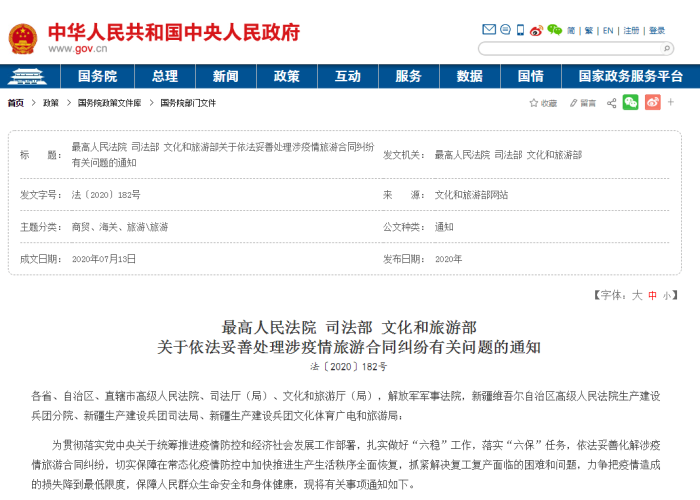Click the search magnifier icon
The height and width of the screenshot is (500, 700).
tap(667, 48)
